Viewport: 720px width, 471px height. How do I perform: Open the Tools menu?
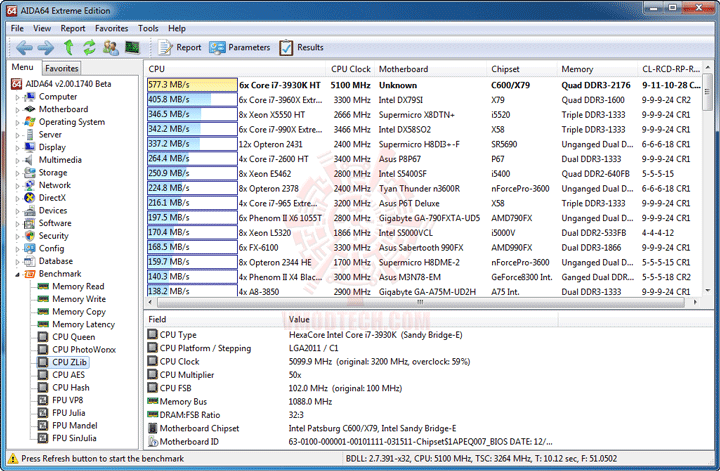pyautogui.click(x=148, y=28)
